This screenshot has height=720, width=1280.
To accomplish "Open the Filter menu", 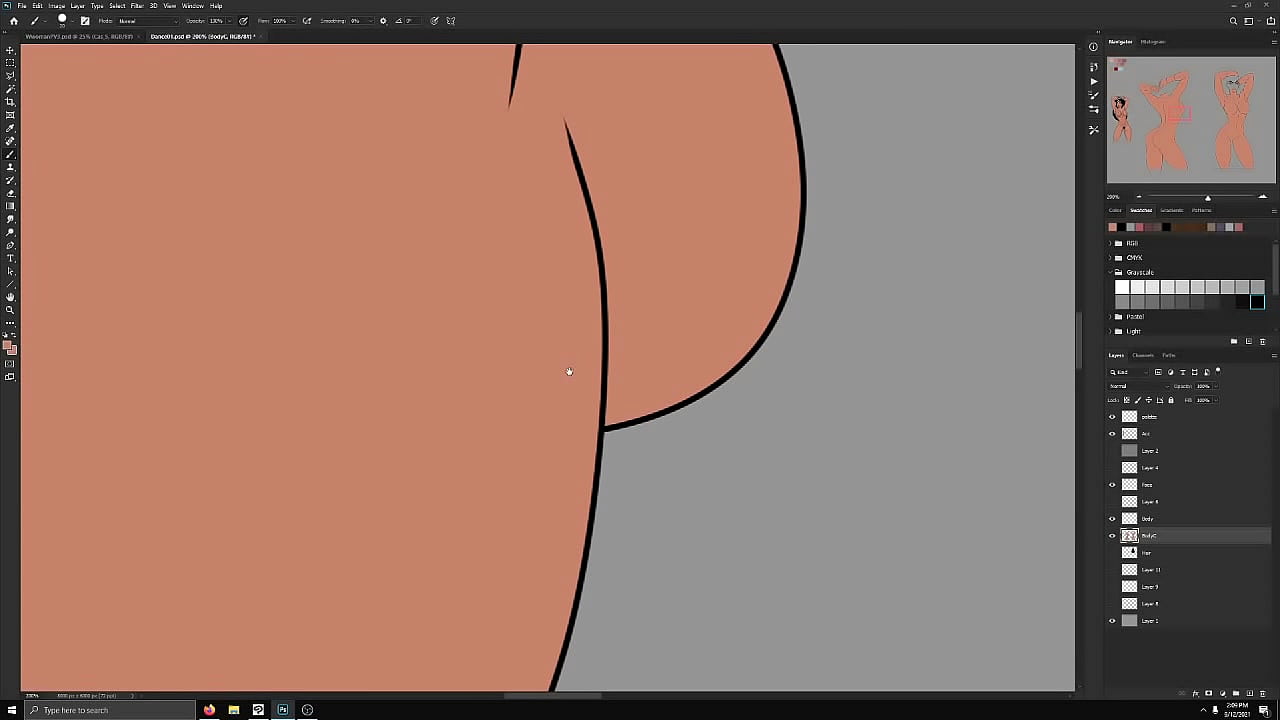I will tap(137, 5).
